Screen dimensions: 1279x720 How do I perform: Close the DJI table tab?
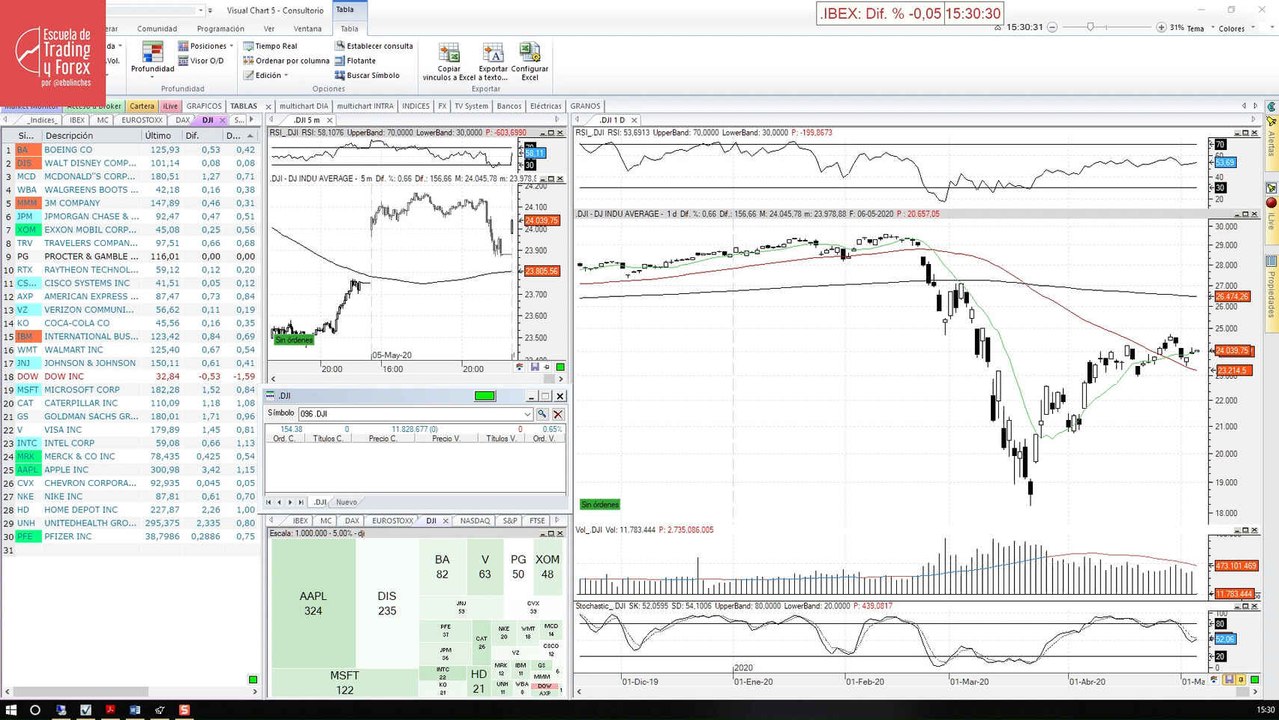tap(222, 120)
